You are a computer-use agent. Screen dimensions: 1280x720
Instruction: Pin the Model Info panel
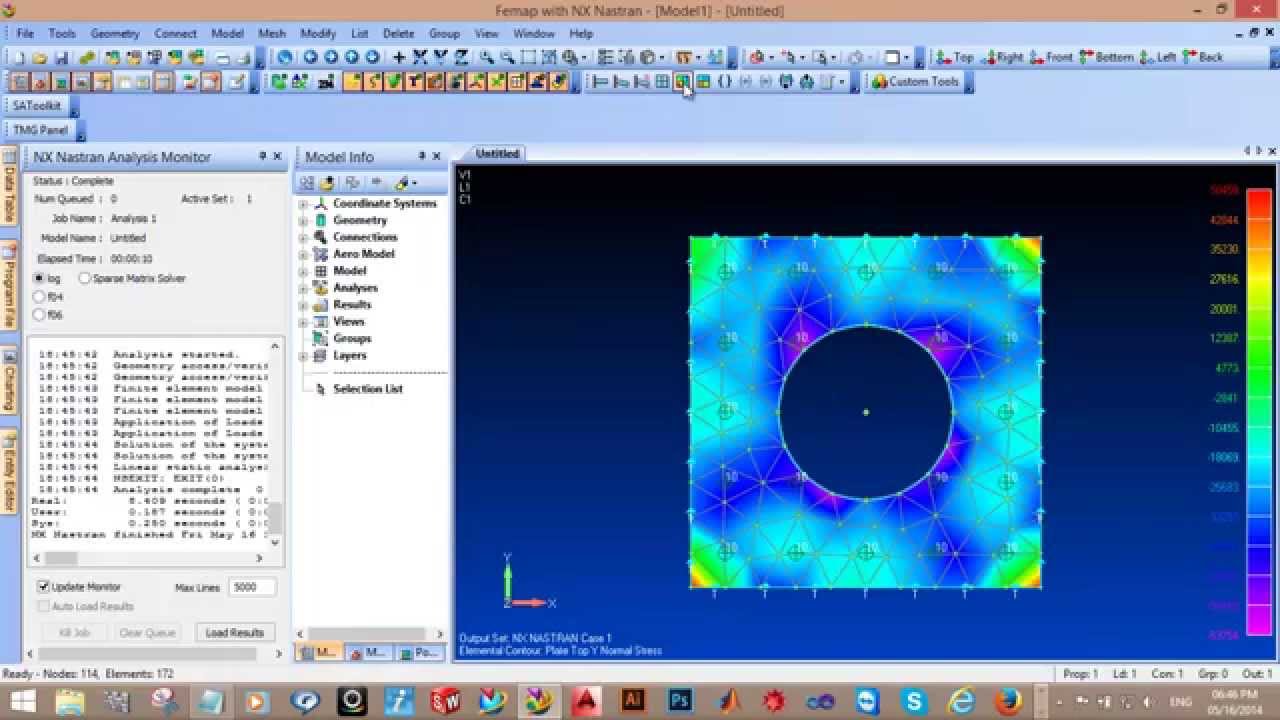pos(422,156)
